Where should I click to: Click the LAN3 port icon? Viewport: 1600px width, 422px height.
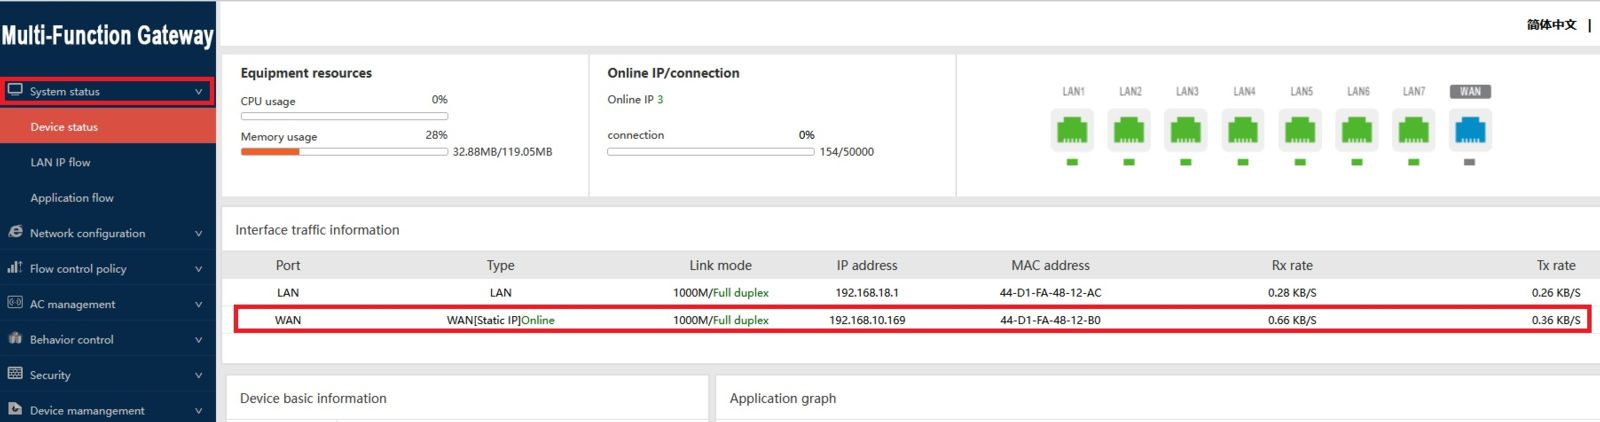(x=1185, y=130)
